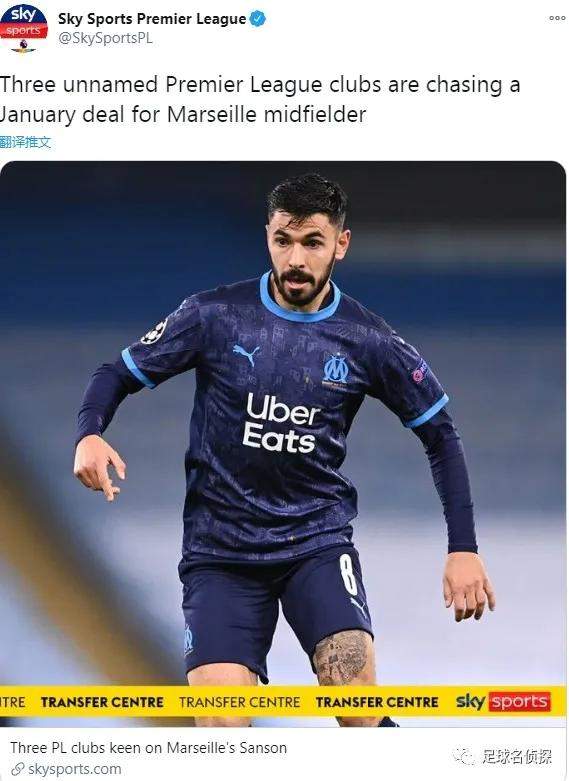Open the @SkySportsPL handle link
569x781 pixels.
[105, 39]
